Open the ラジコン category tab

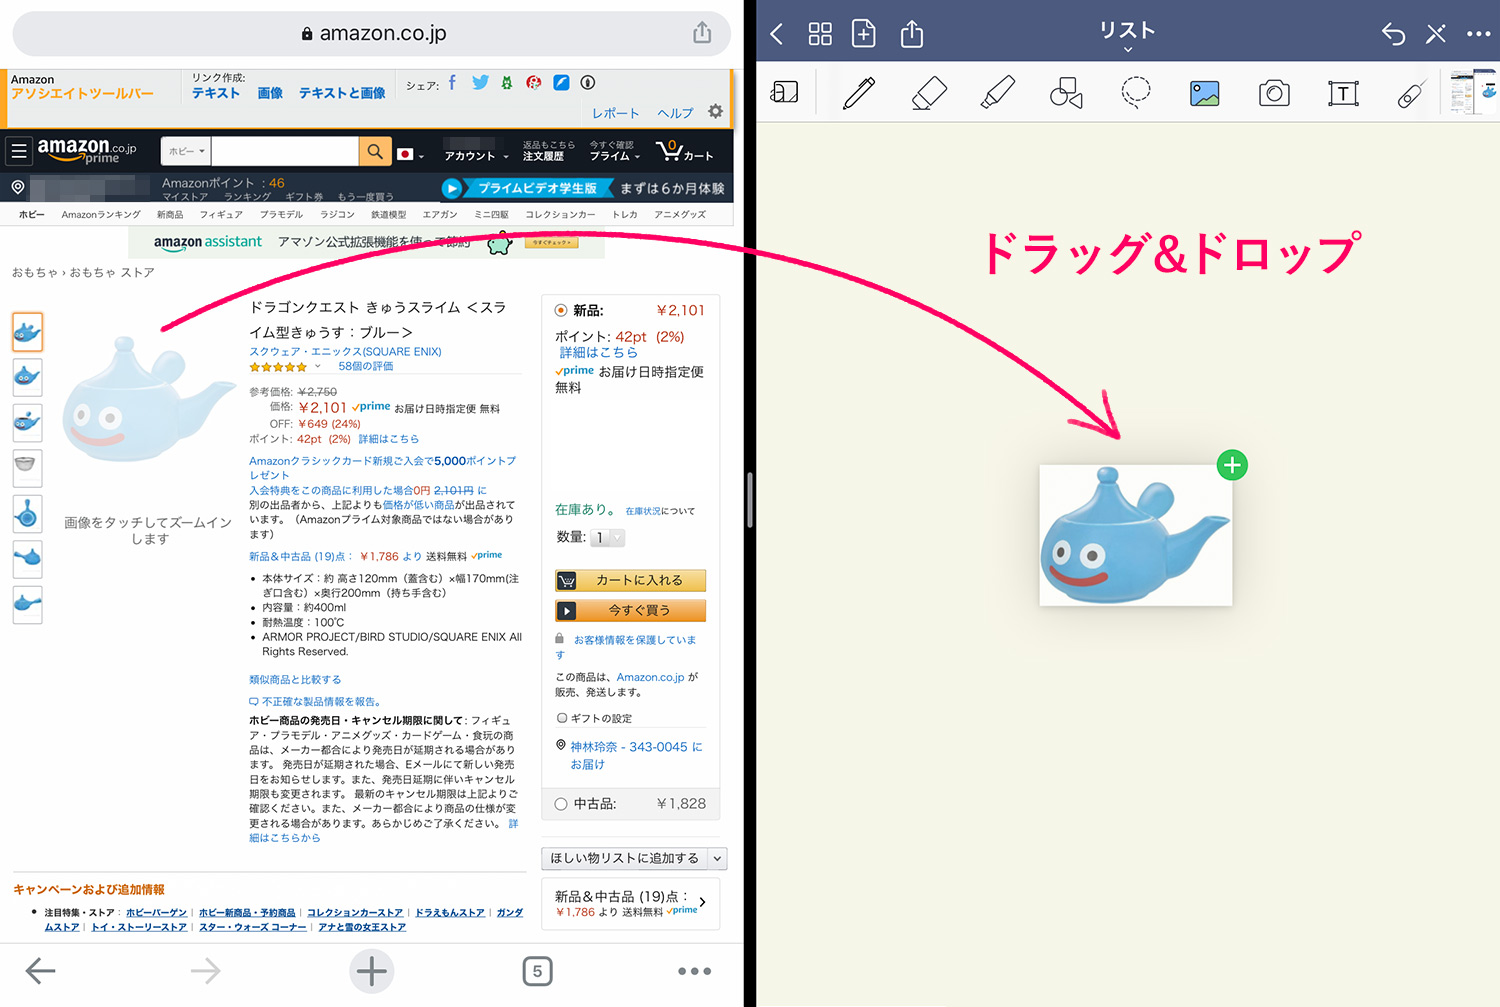pyautogui.click(x=337, y=214)
